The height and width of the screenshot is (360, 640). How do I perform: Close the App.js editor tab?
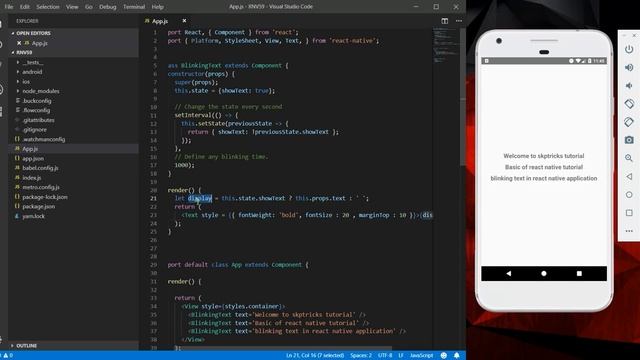pyautogui.click(x=184, y=21)
